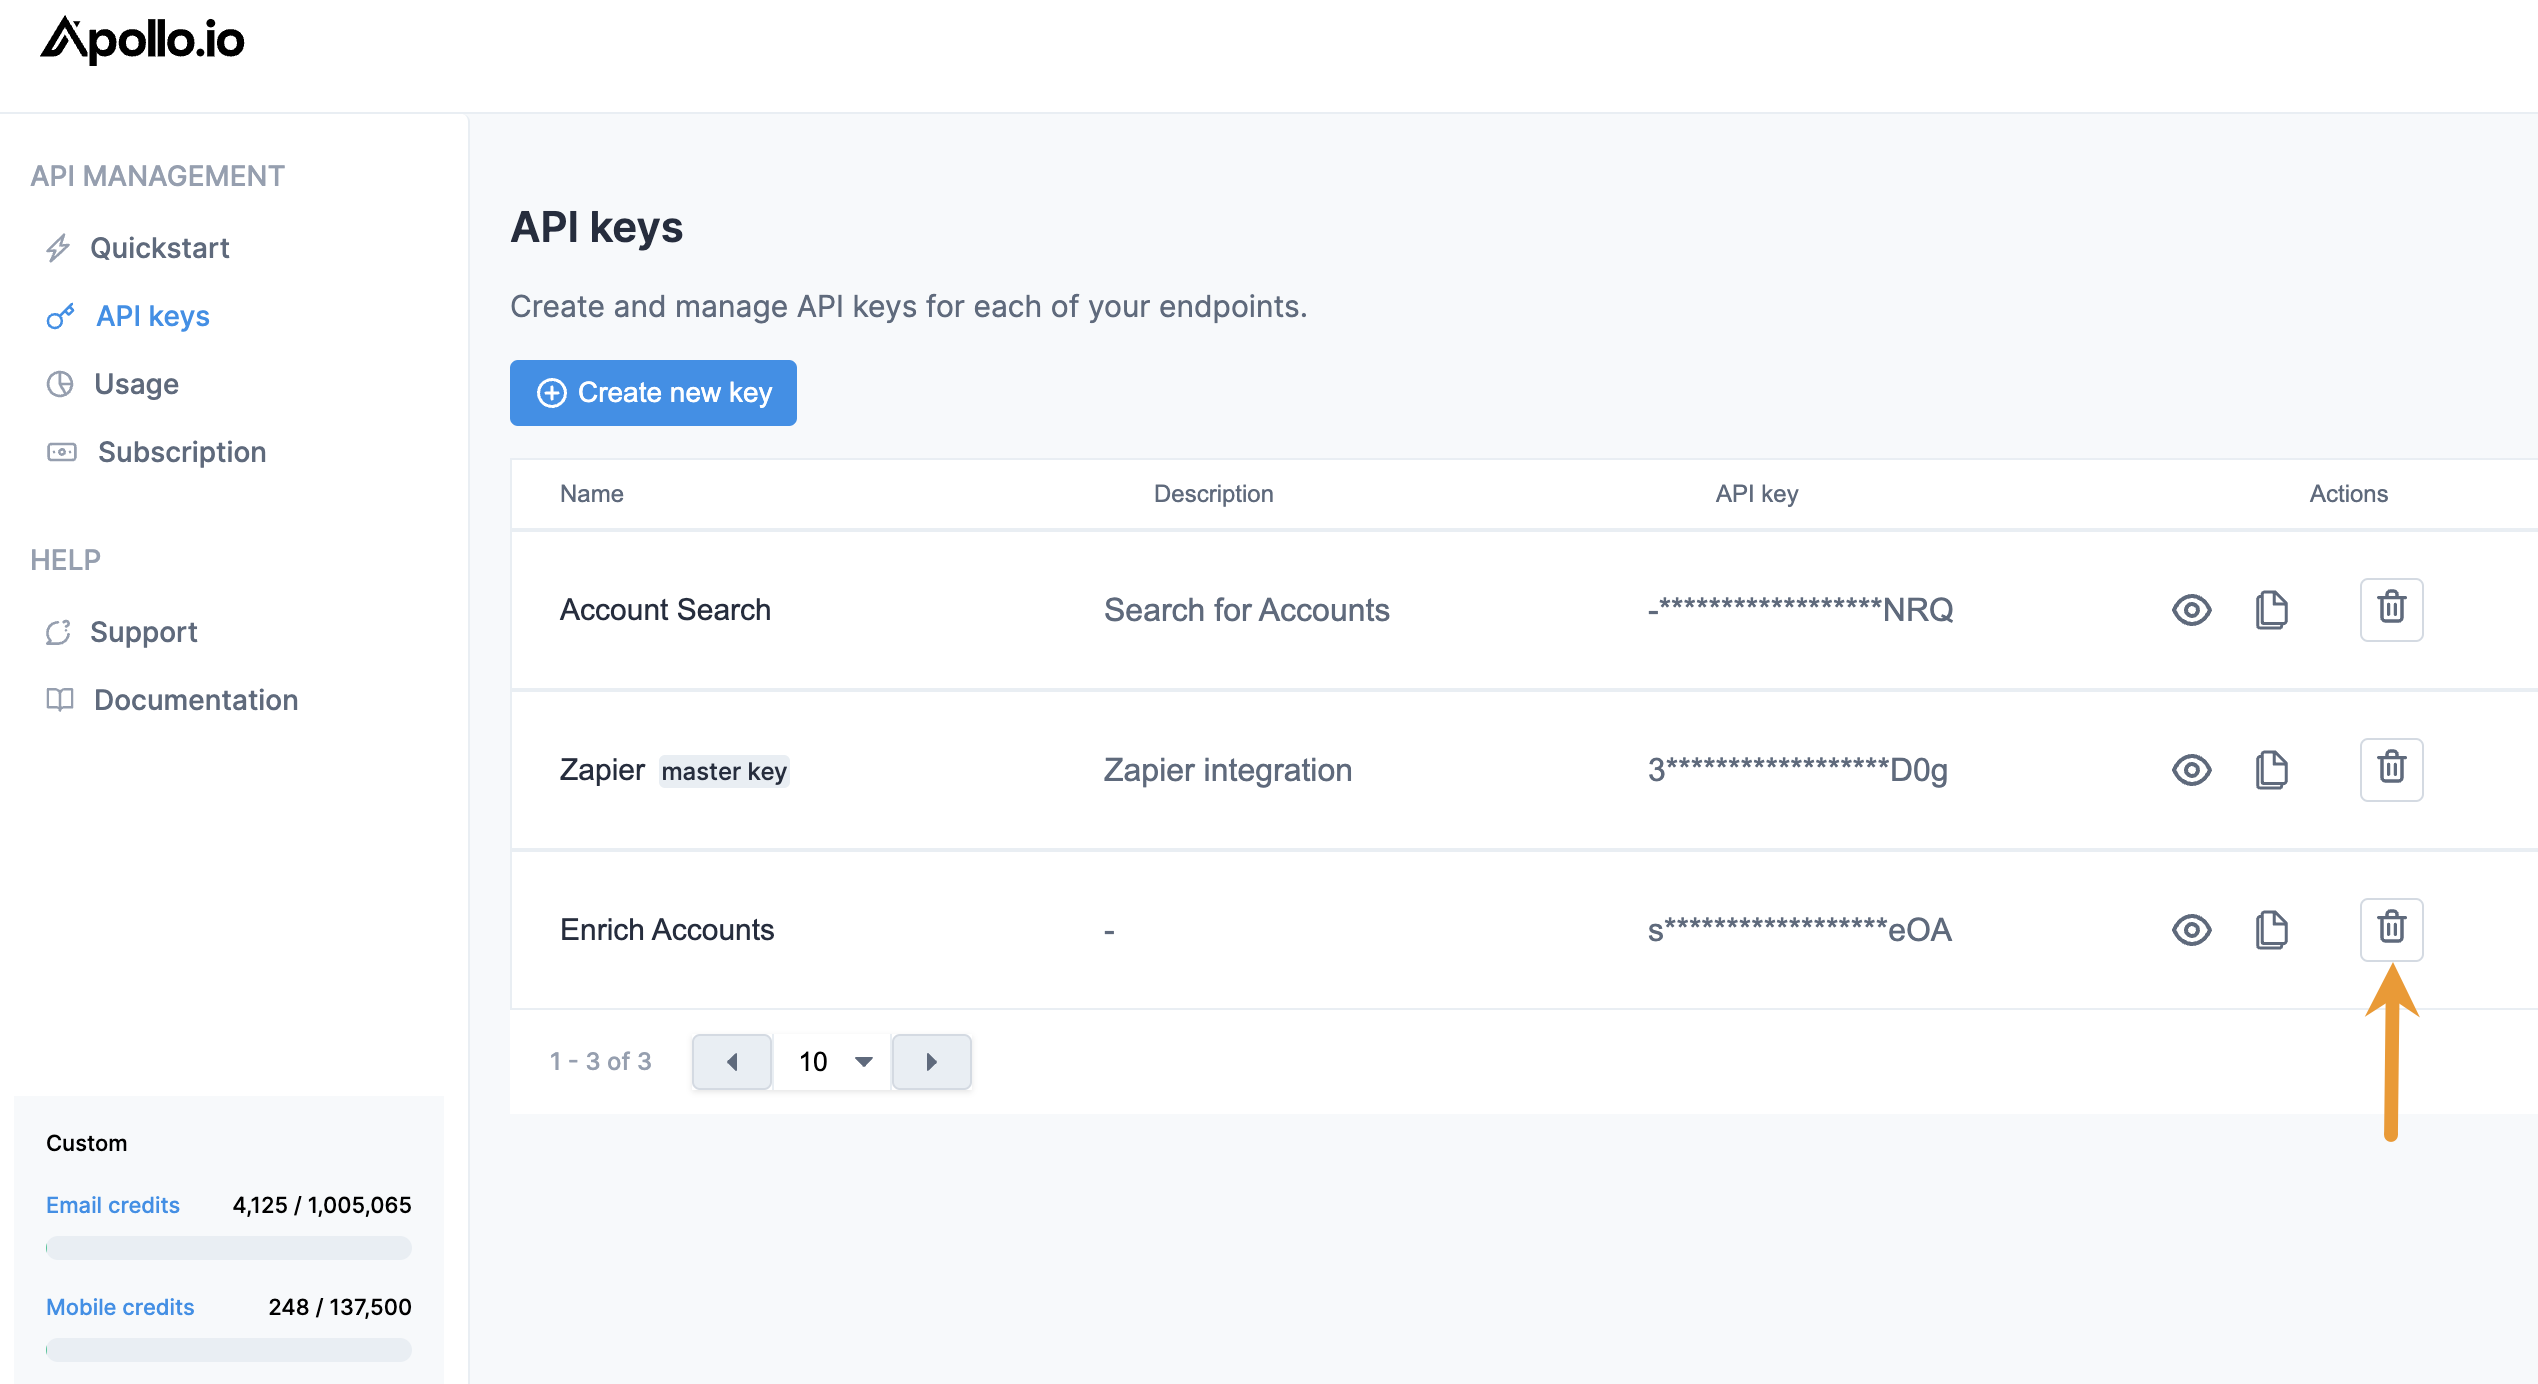The image size is (2538, 1384).
Task: Select the Zapier key name
Action: tap(602, 770)
